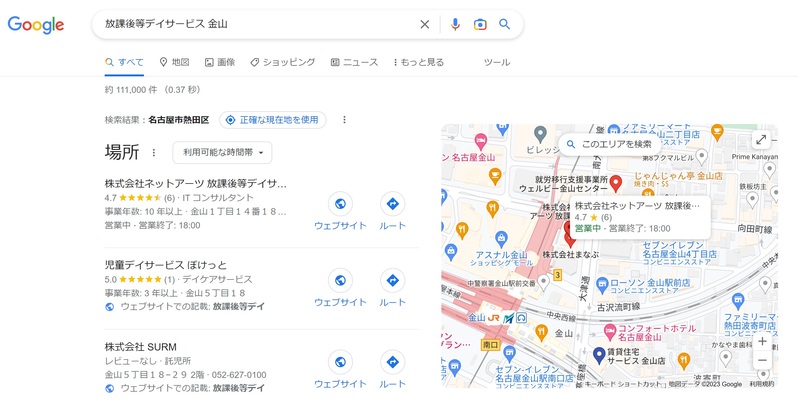Zoom in the map with plus button
This screenshot has width=798, height=415.
coord(762,341)
